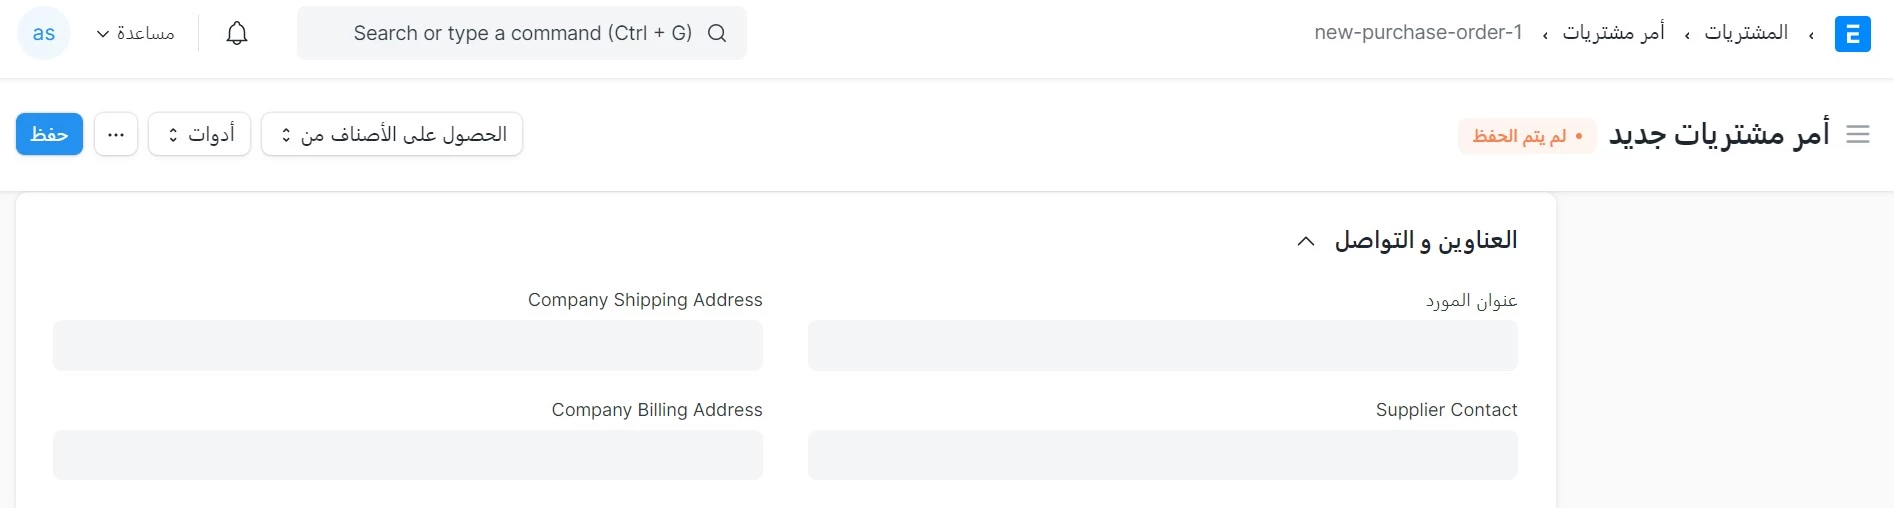
Task: Click the حفظ save button
Action: coord(49,134)
